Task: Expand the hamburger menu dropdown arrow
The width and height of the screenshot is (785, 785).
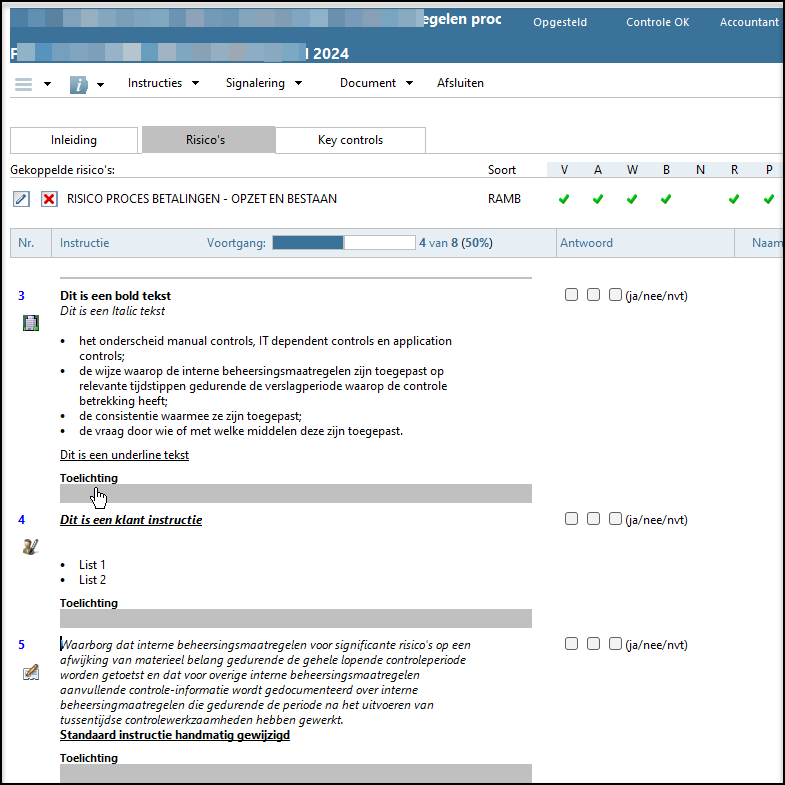Action: tap(48, 84)
